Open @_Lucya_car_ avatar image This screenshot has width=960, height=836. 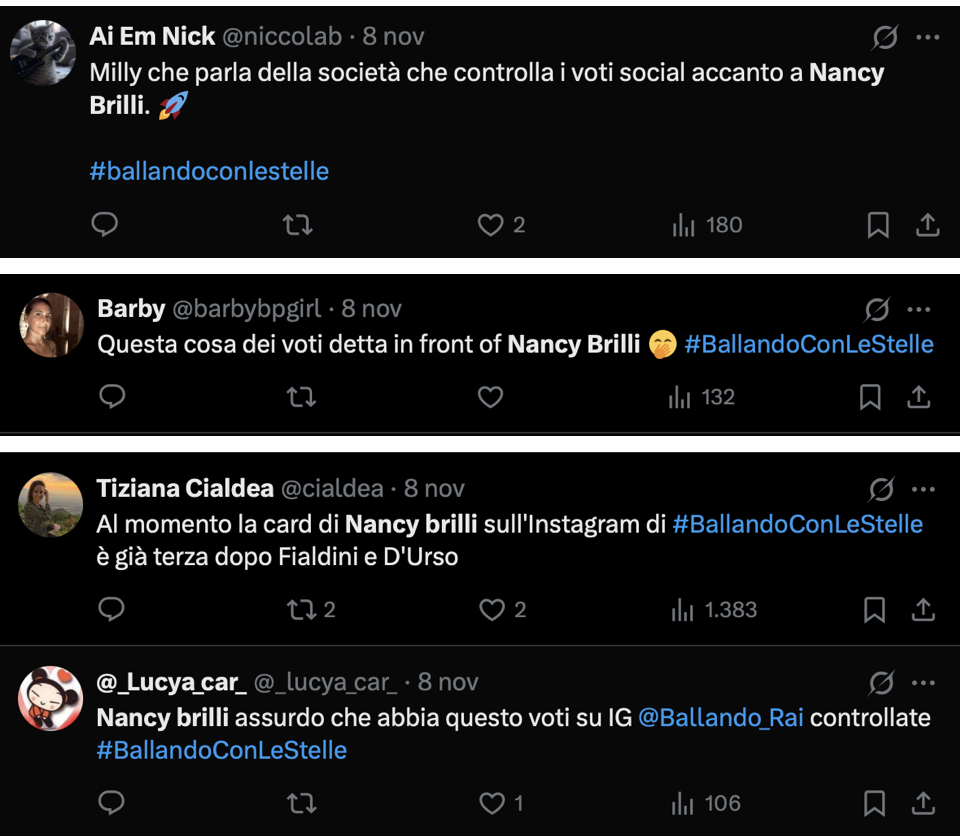(50, 698)
